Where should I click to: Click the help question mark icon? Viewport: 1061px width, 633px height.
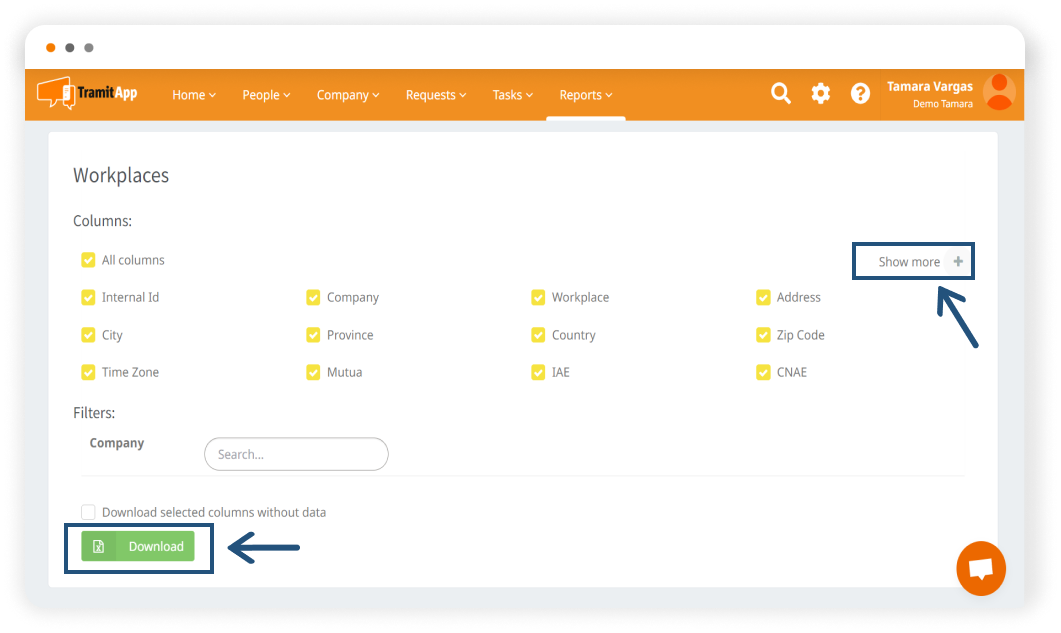pyautogui.click(x=860, y=94)
